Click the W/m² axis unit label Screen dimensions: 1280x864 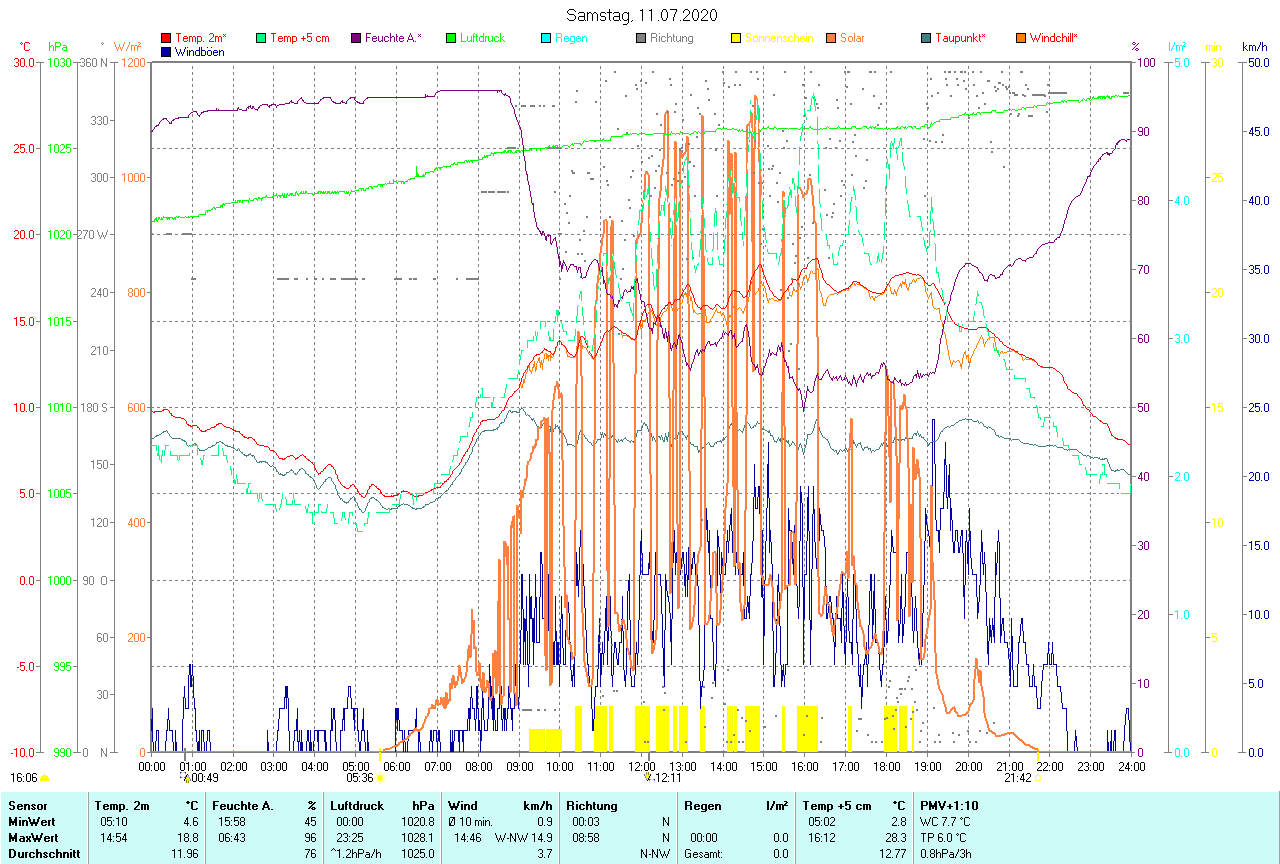tap(127, 47)
